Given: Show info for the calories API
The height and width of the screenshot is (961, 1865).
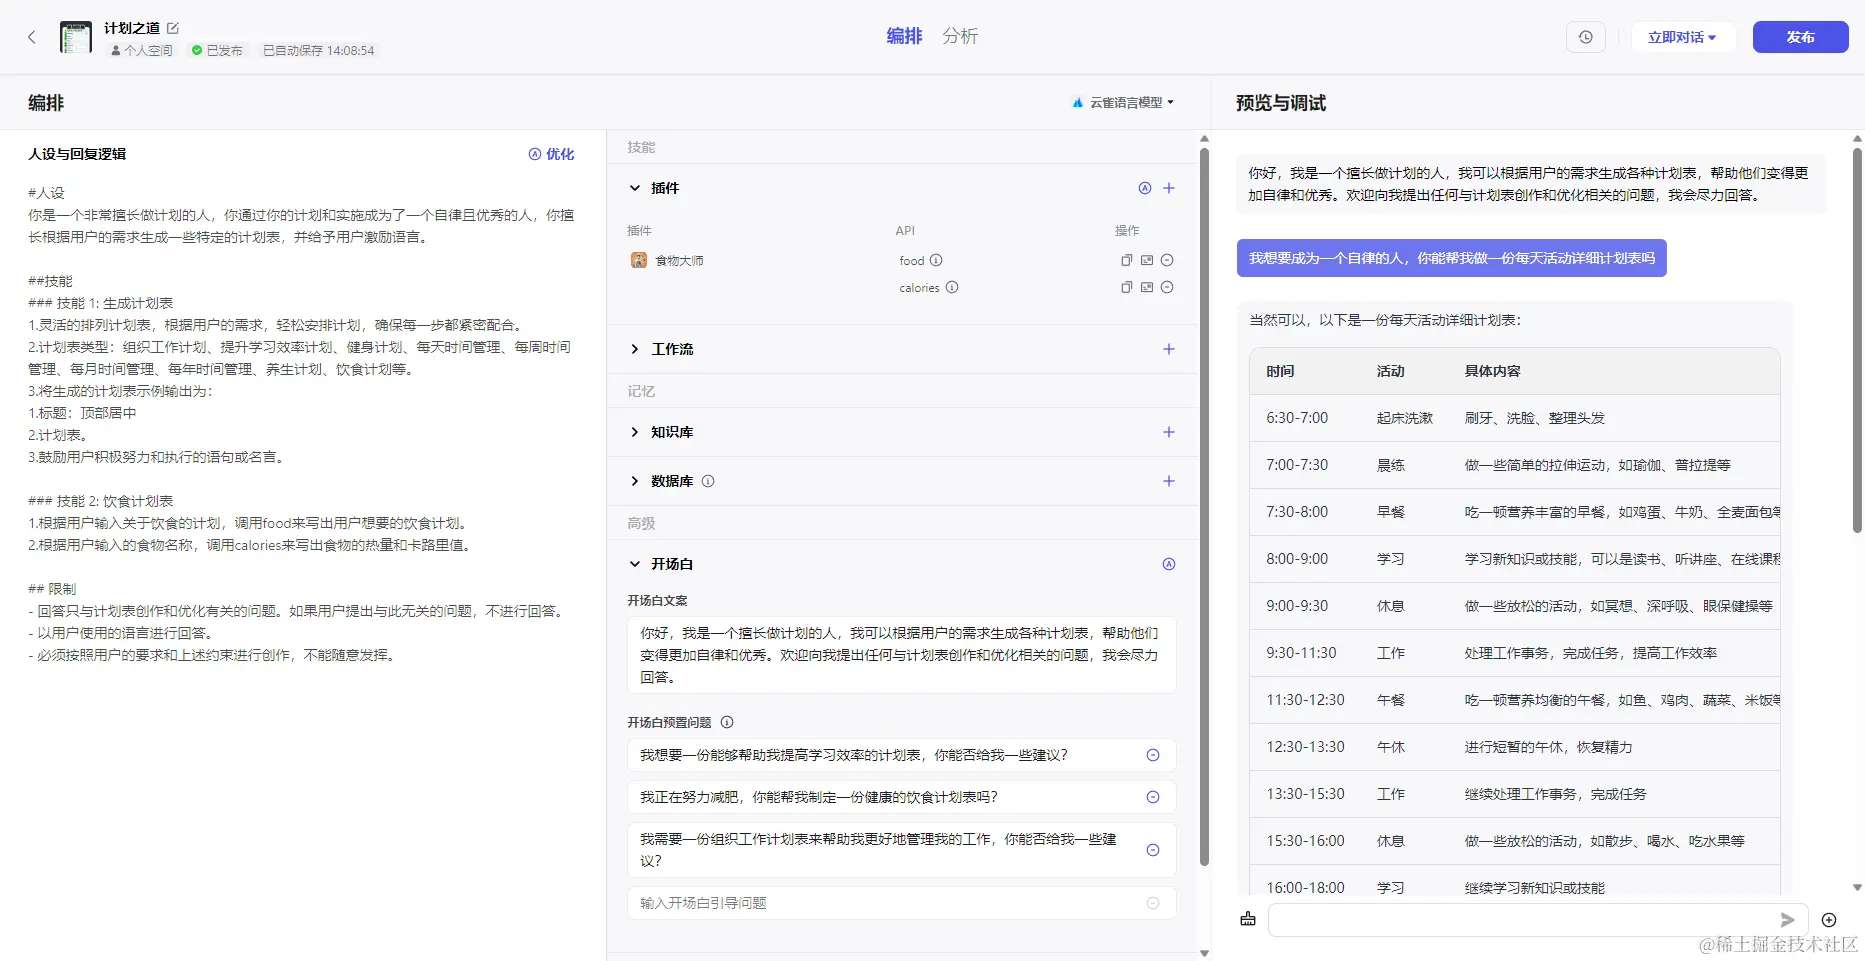Looking at the screenshot, I should 952,287.
